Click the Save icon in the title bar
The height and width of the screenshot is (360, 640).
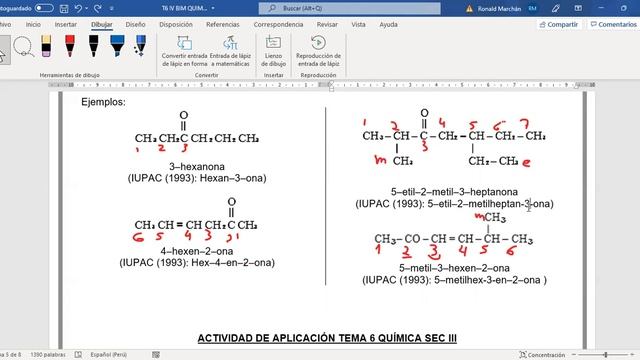64,8
